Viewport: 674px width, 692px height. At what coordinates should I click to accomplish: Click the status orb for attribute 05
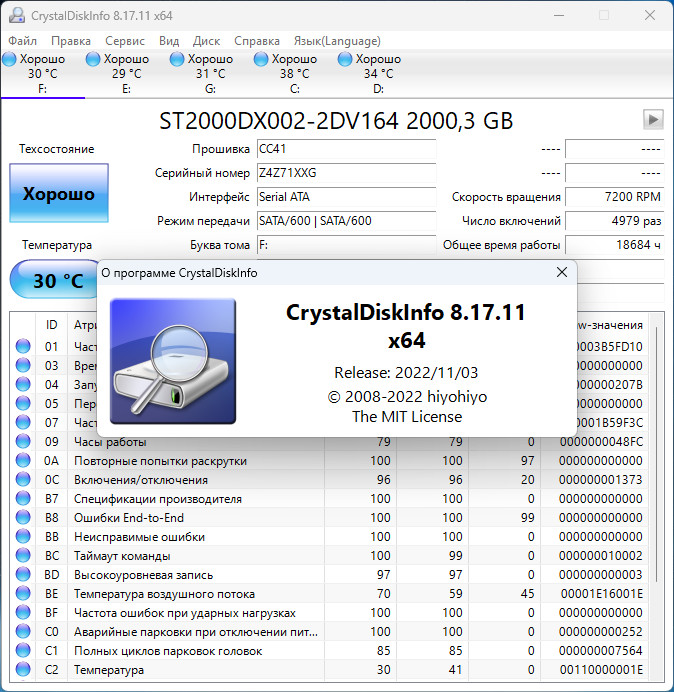point(23,403)
